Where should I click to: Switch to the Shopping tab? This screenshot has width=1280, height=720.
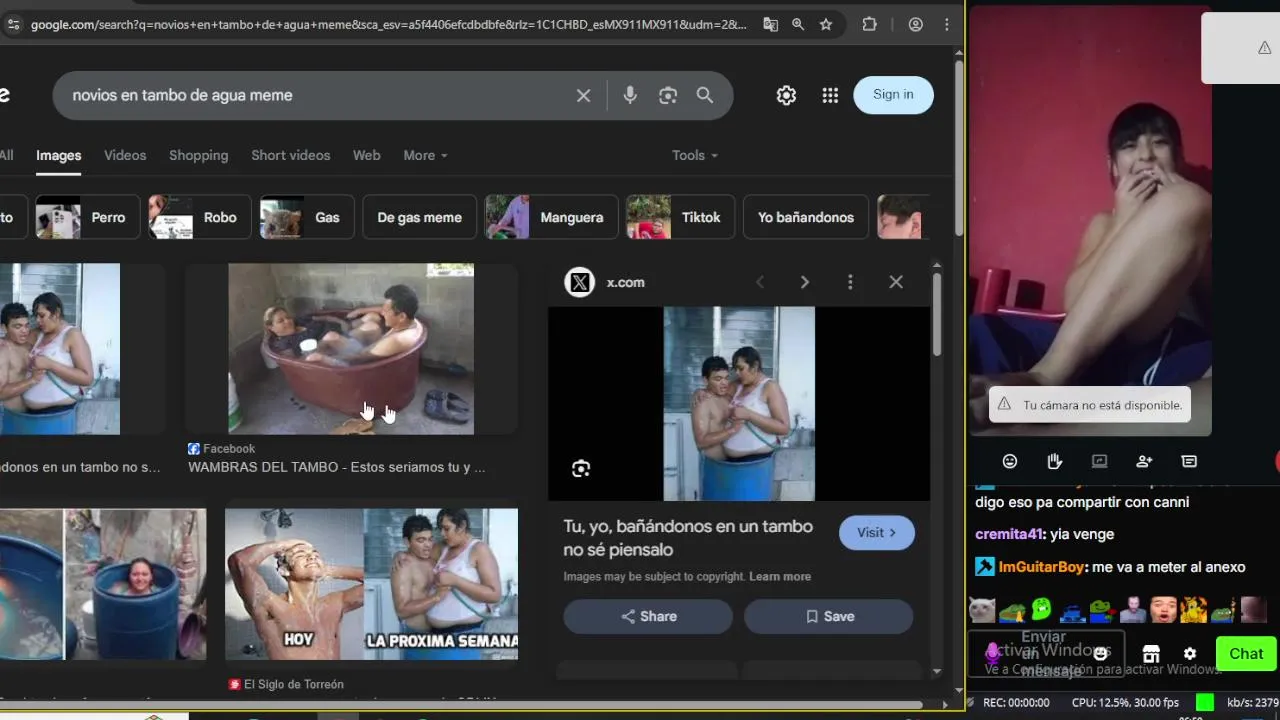point(198,155)
